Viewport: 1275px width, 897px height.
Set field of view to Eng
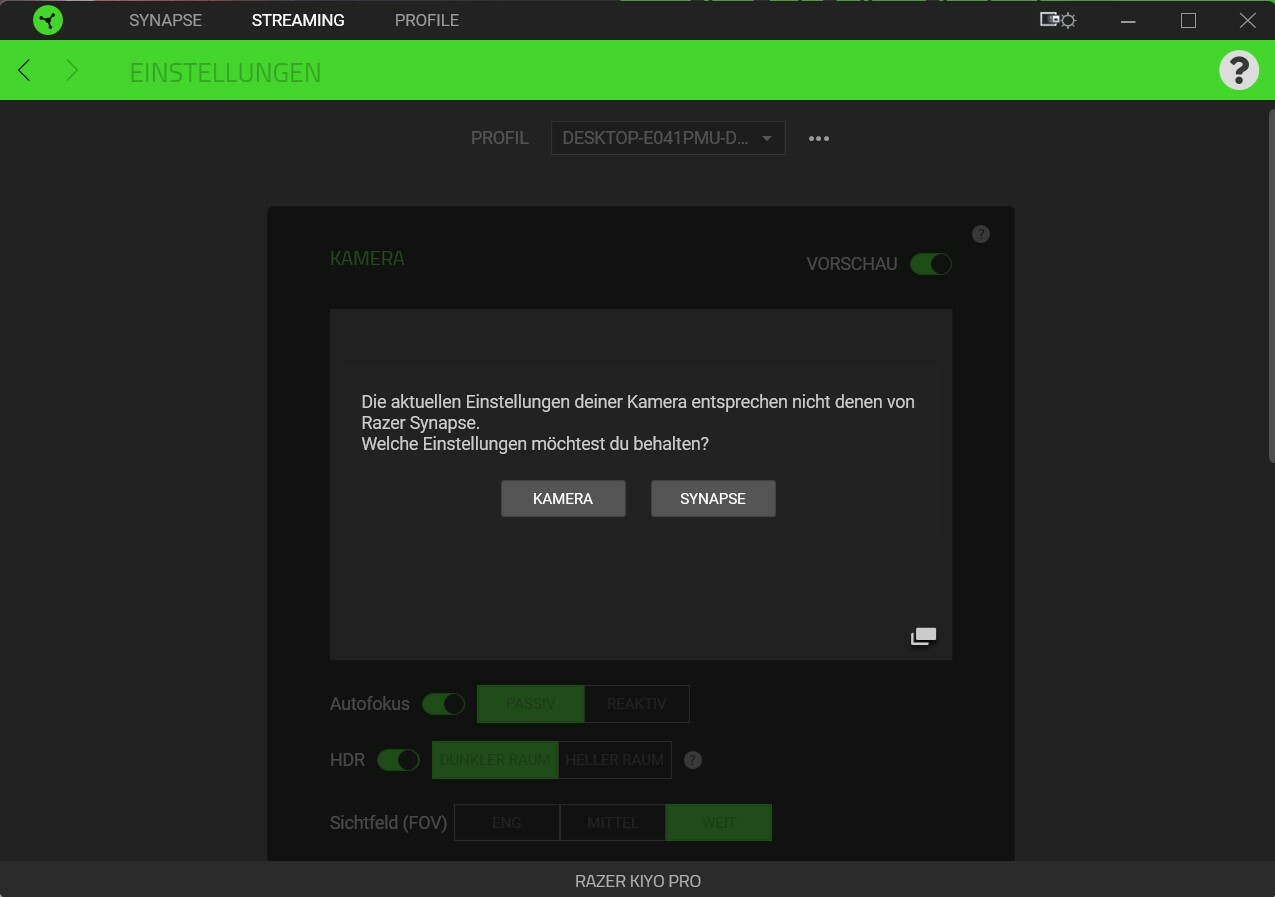click(x=507, y=823)
